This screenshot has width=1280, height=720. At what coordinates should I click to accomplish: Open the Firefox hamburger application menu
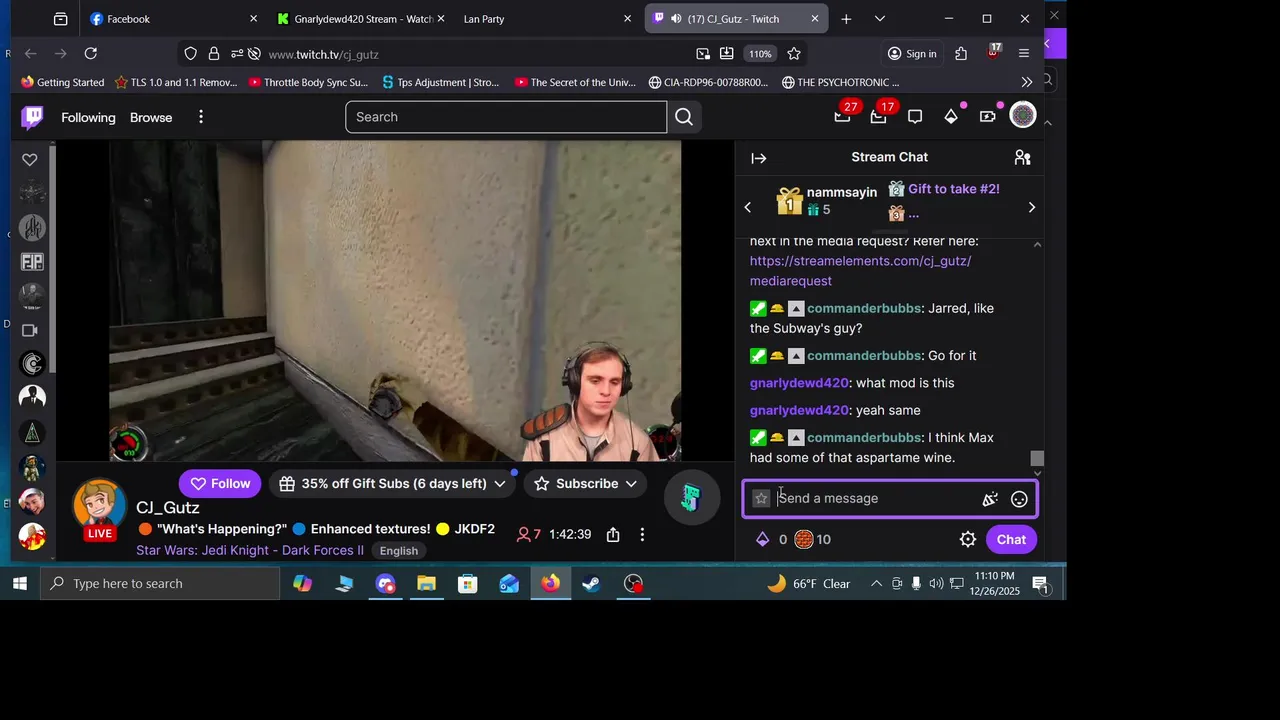1024,54
